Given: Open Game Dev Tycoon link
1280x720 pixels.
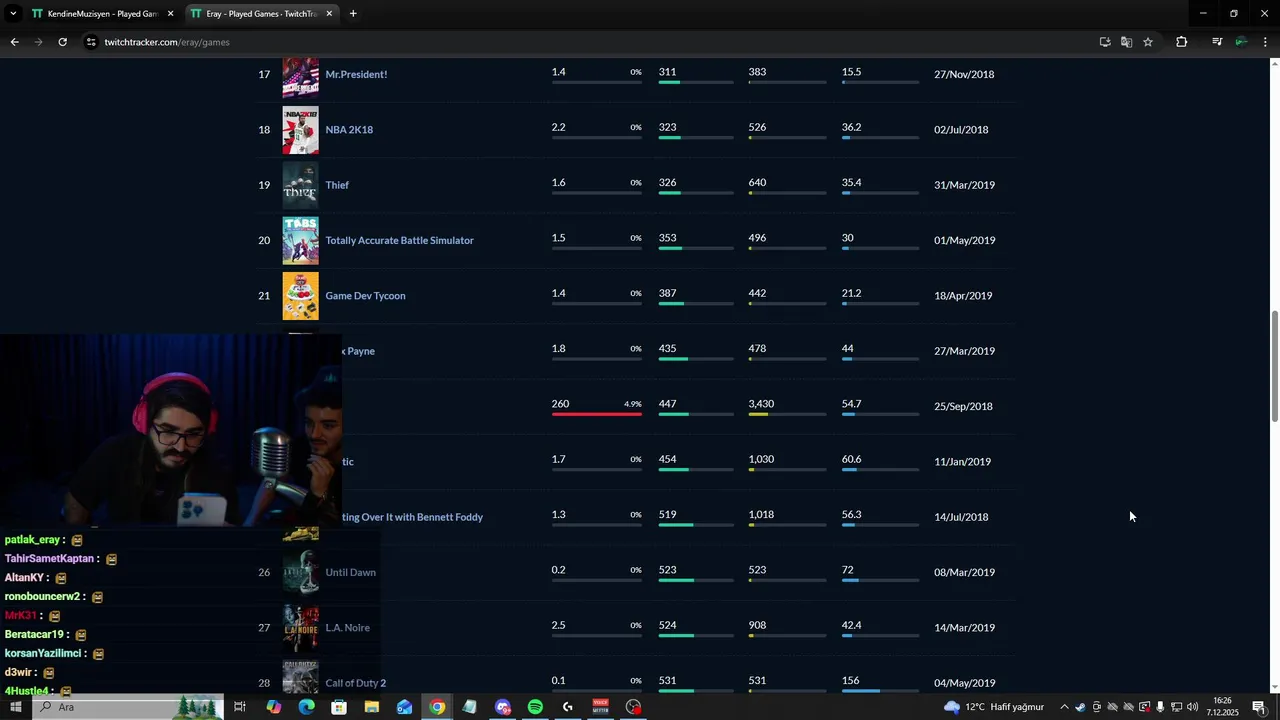Looking at the screenshot, I should [365, 296].
